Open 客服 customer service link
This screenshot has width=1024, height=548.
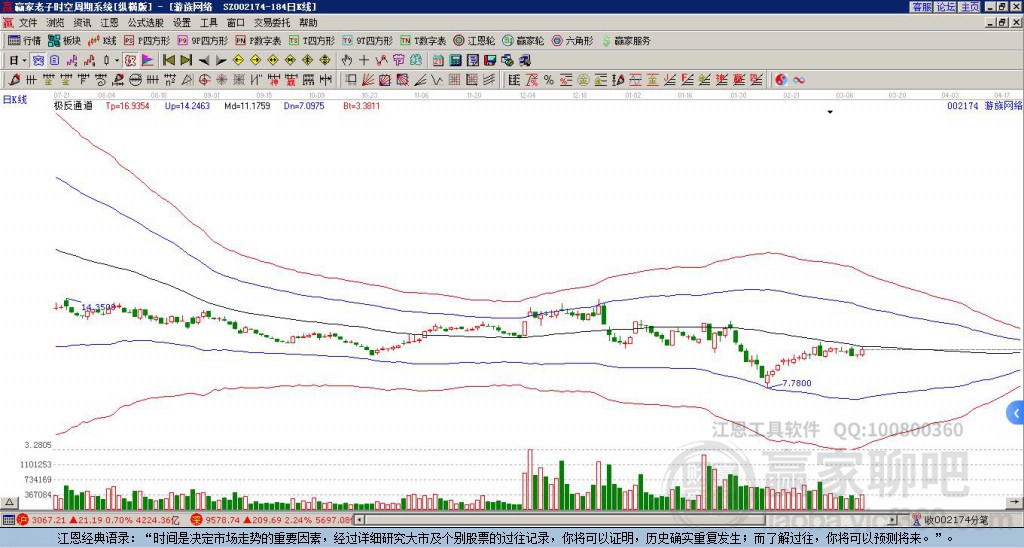click(x=921, y=7)
